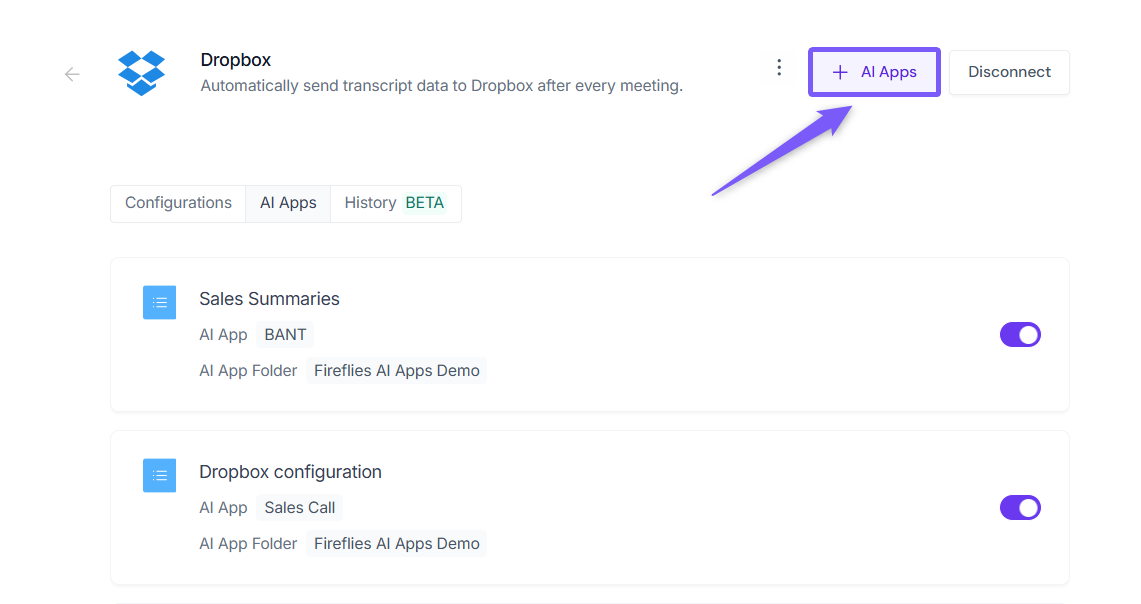Click the back arrow icon
Image resolution: width=1141 pixels, height=604 pixels.
pyautogui.click(x=72, y=74)
